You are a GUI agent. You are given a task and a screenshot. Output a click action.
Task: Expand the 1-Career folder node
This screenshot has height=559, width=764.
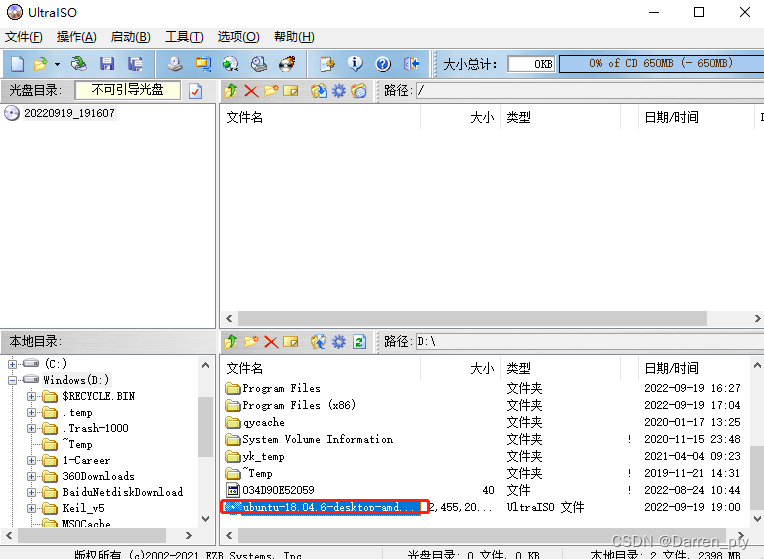[32, 460]
